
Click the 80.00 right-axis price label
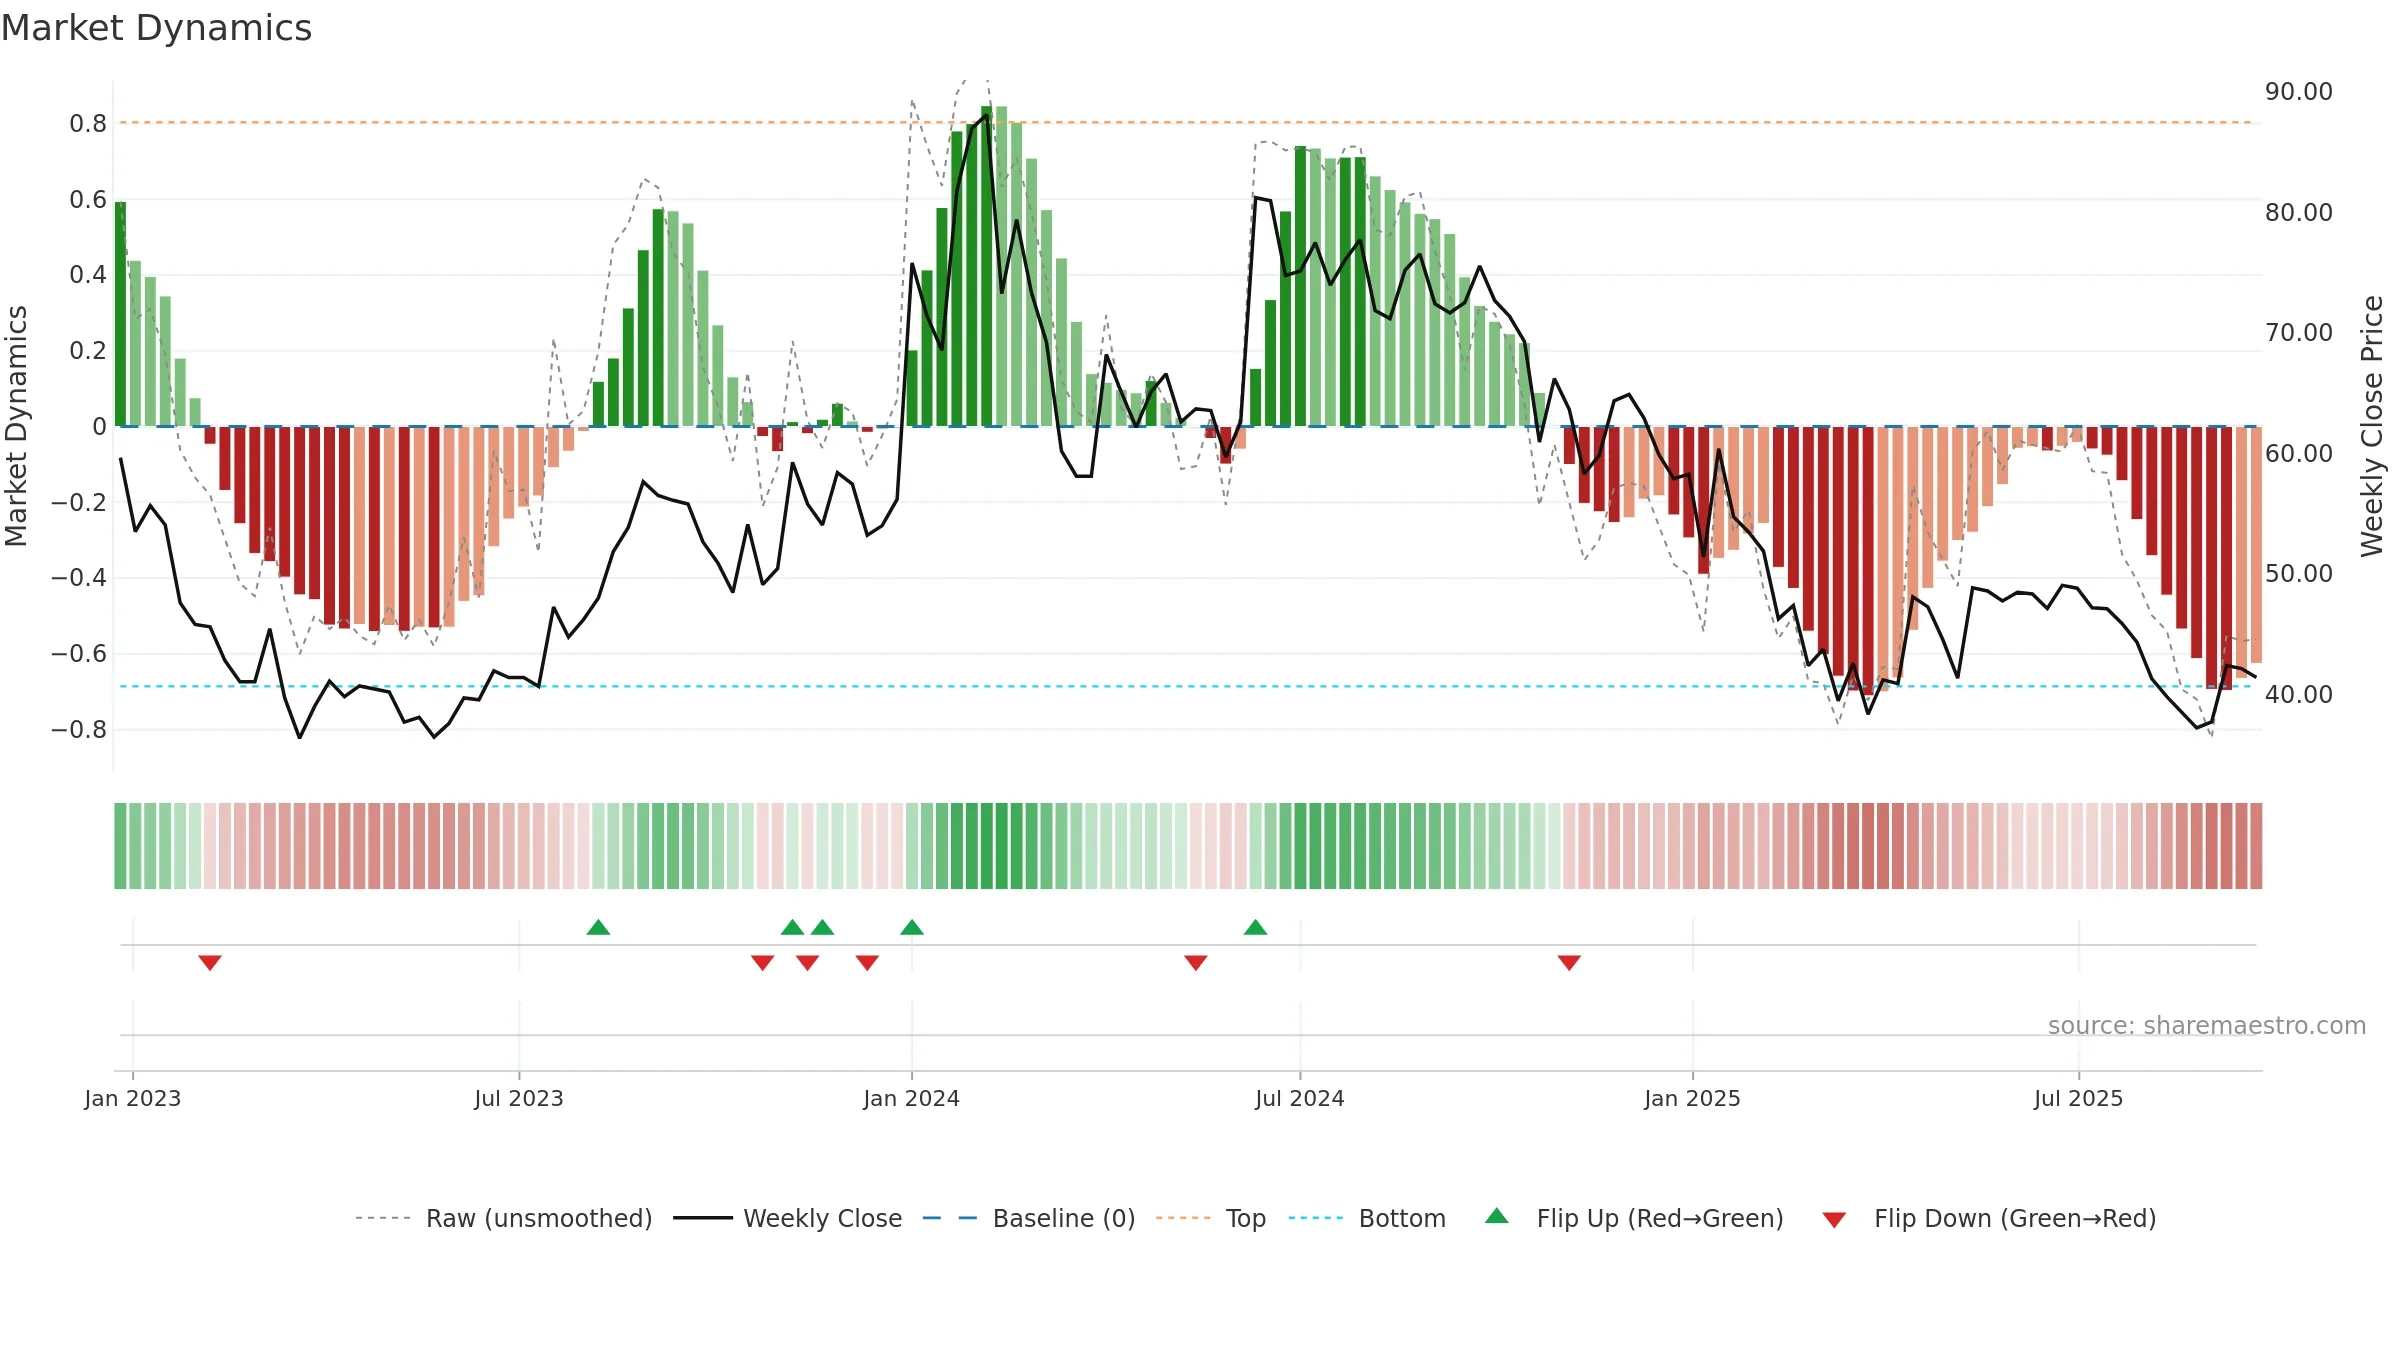click(x=2299, y=212)
